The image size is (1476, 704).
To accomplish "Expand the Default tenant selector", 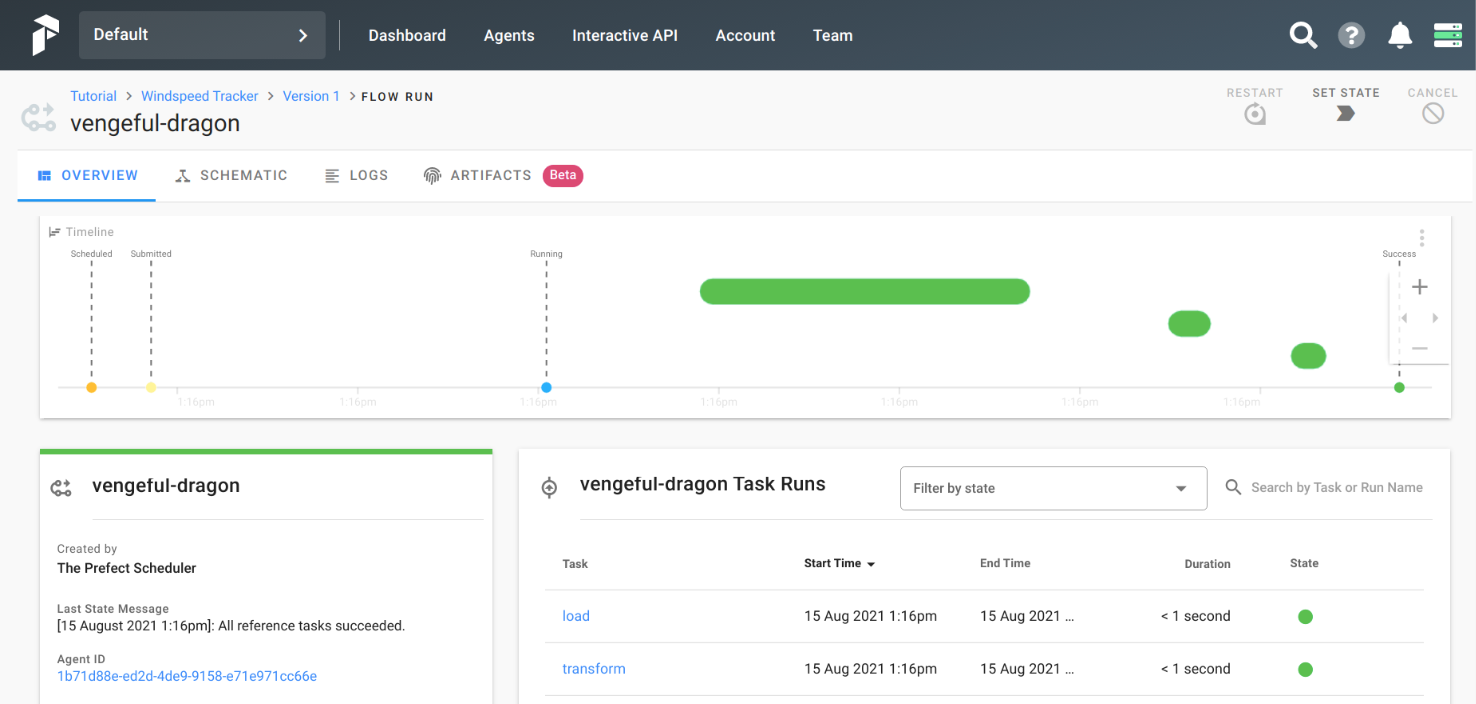I will 202,35.
